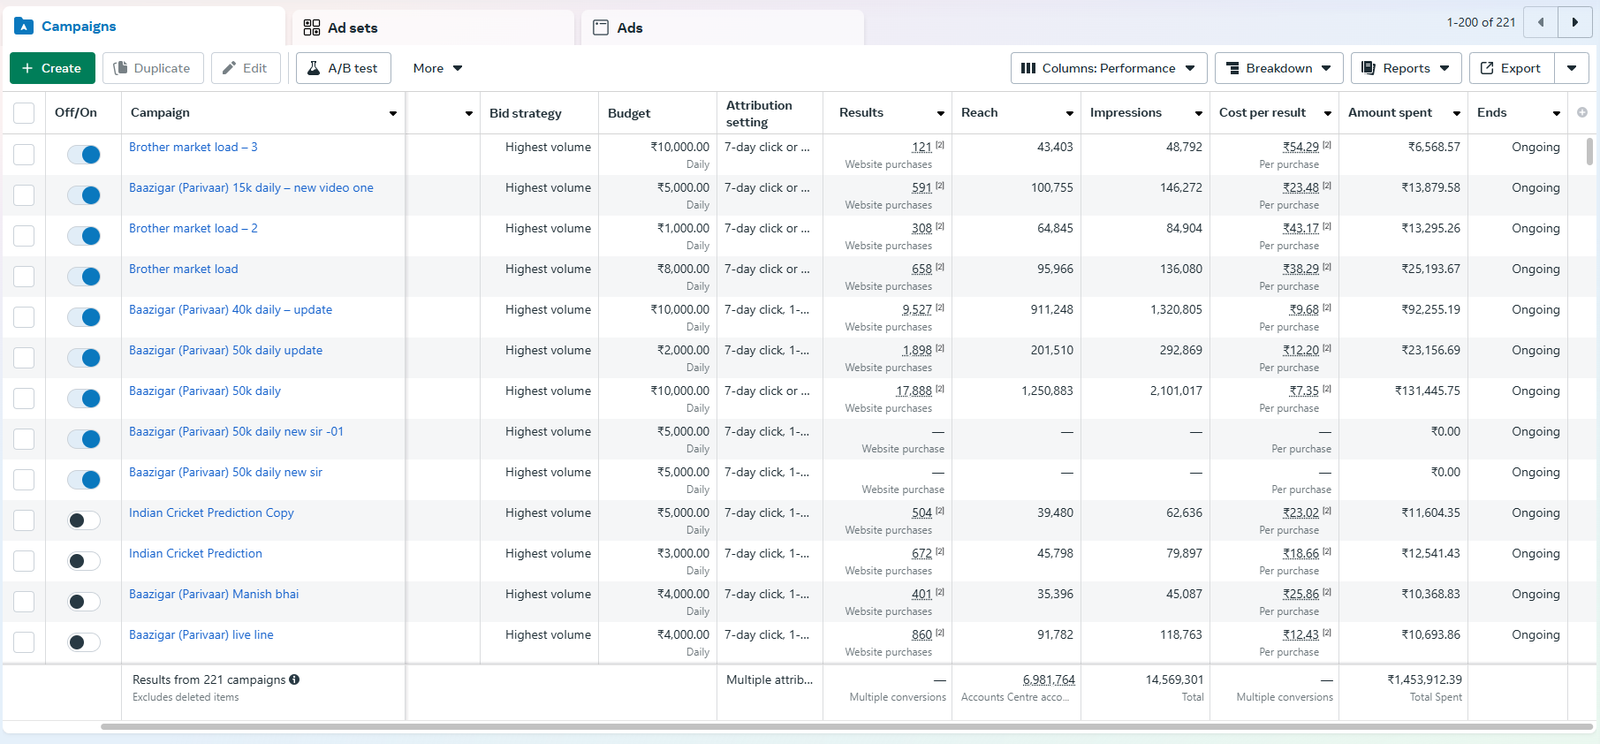Click the add column plus icon
The width and height of the screenshot is (1600, 744).
(1582, 113)
